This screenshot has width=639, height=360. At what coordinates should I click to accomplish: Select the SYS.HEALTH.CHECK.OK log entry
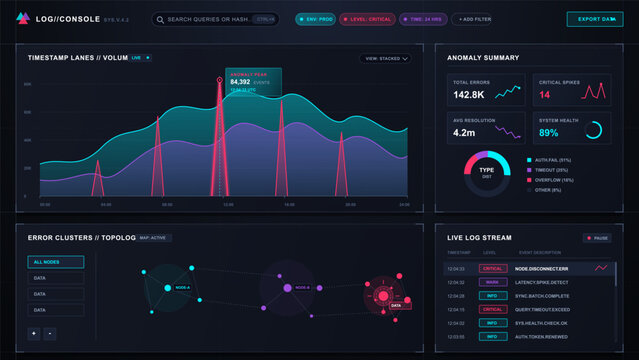pyautogui.click(x=529, y=323)
